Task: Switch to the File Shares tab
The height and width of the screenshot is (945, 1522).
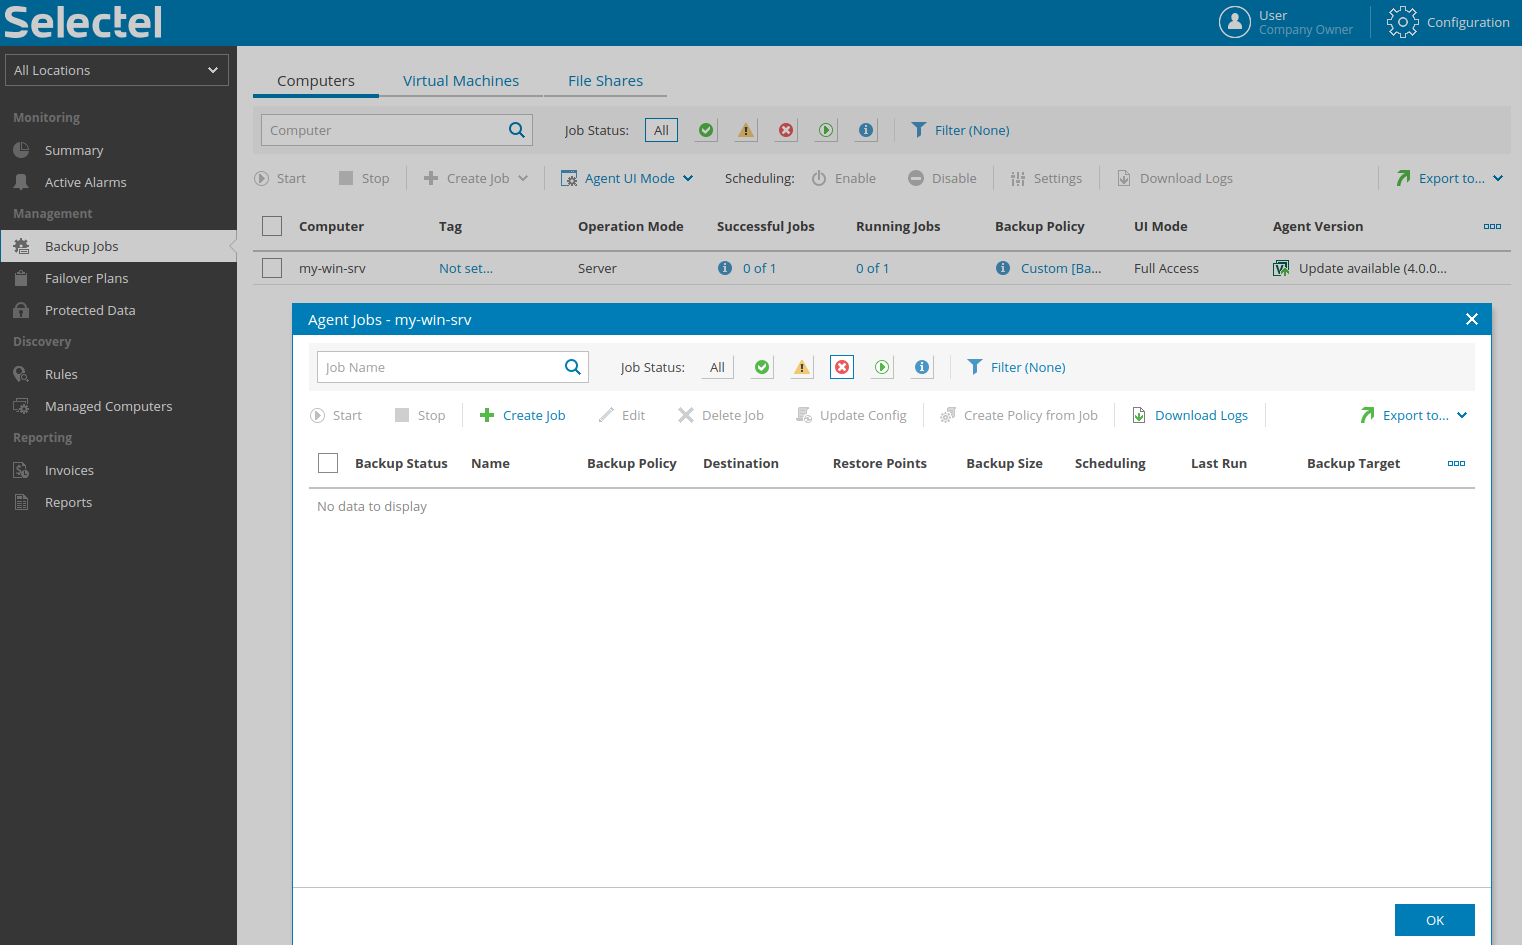Action: click(605, 81)
